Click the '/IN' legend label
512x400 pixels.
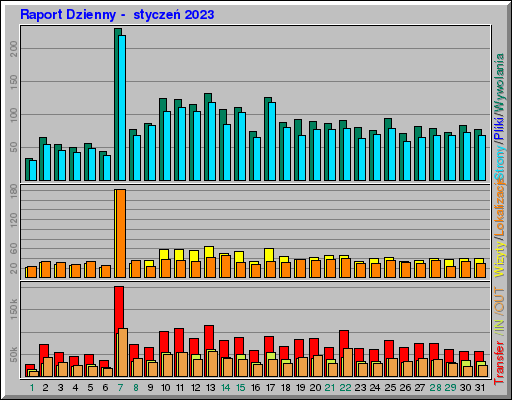(499, 328)
